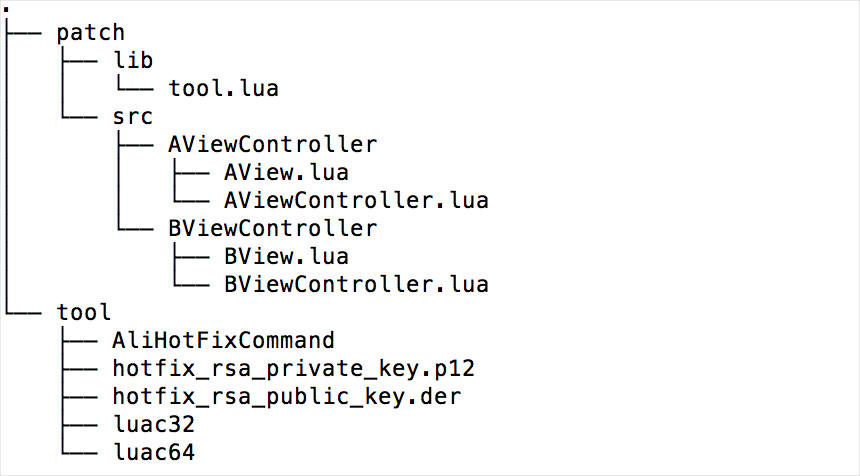
Task: Click the luac64 binary
Action: pos(154,452)
